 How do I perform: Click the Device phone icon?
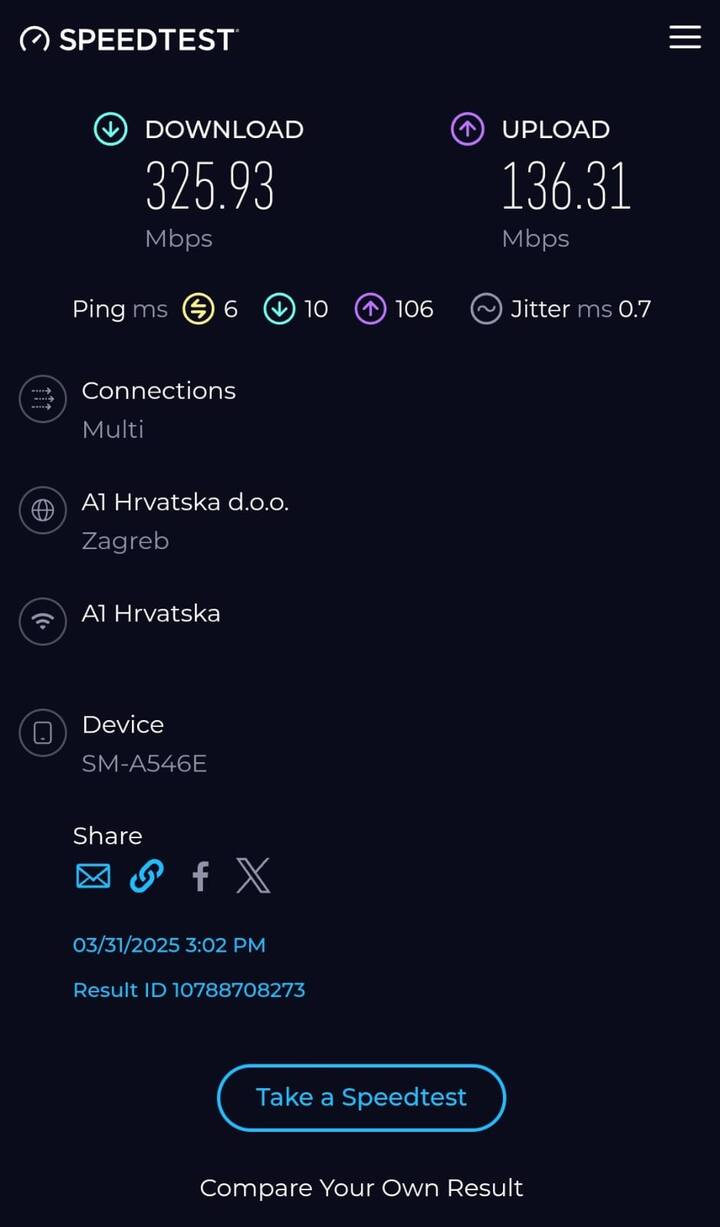point(43,733)
